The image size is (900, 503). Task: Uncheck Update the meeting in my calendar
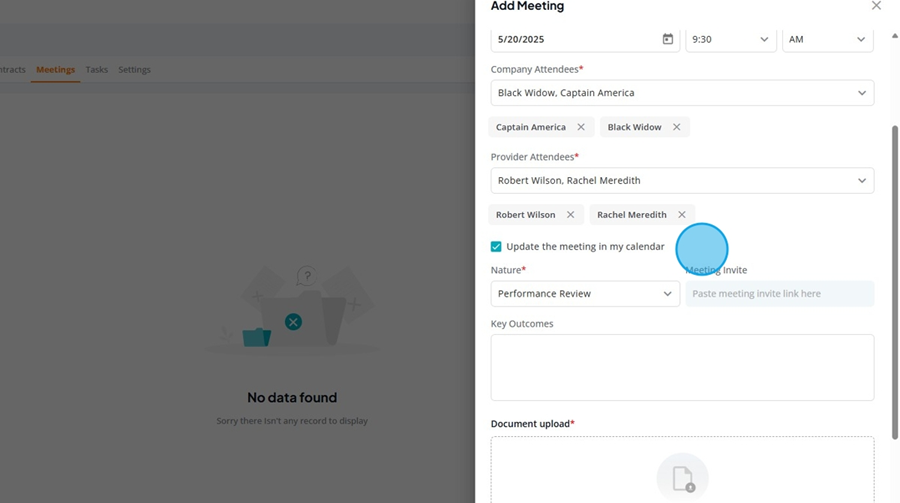(x=496, y=246)
